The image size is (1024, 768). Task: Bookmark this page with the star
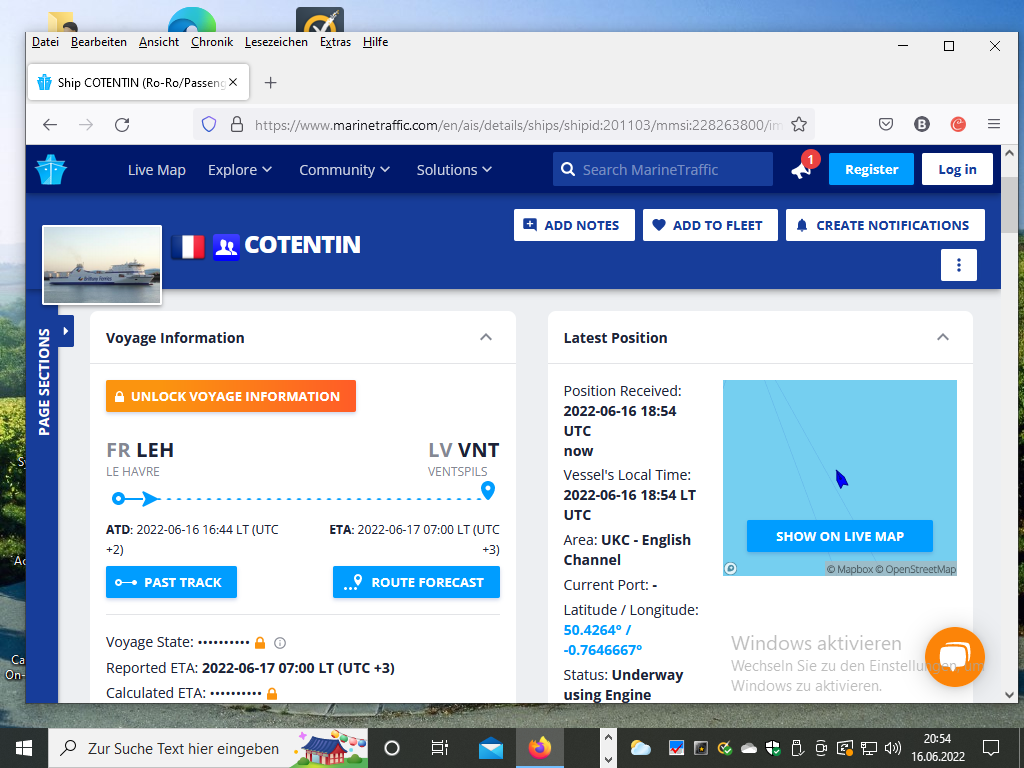tap(799, 125)
